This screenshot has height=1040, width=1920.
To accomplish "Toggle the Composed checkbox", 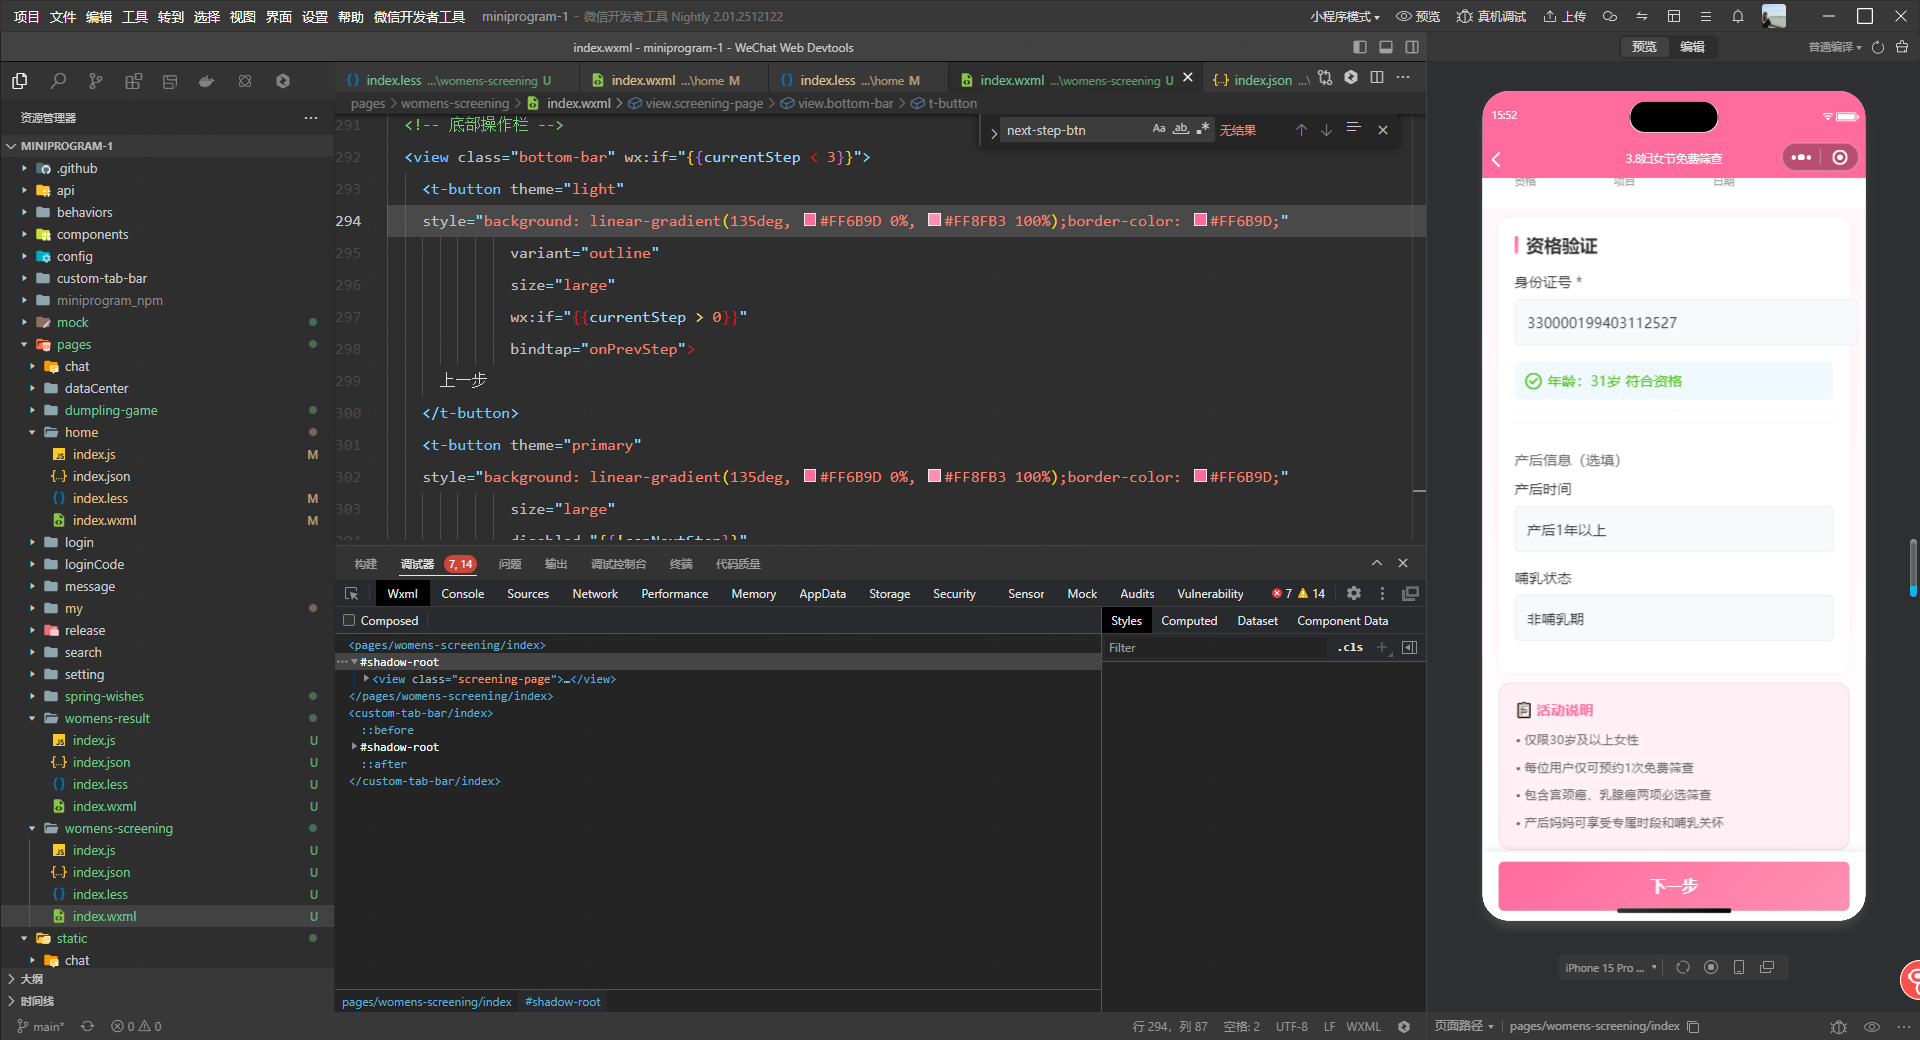I will pos(349,621).
